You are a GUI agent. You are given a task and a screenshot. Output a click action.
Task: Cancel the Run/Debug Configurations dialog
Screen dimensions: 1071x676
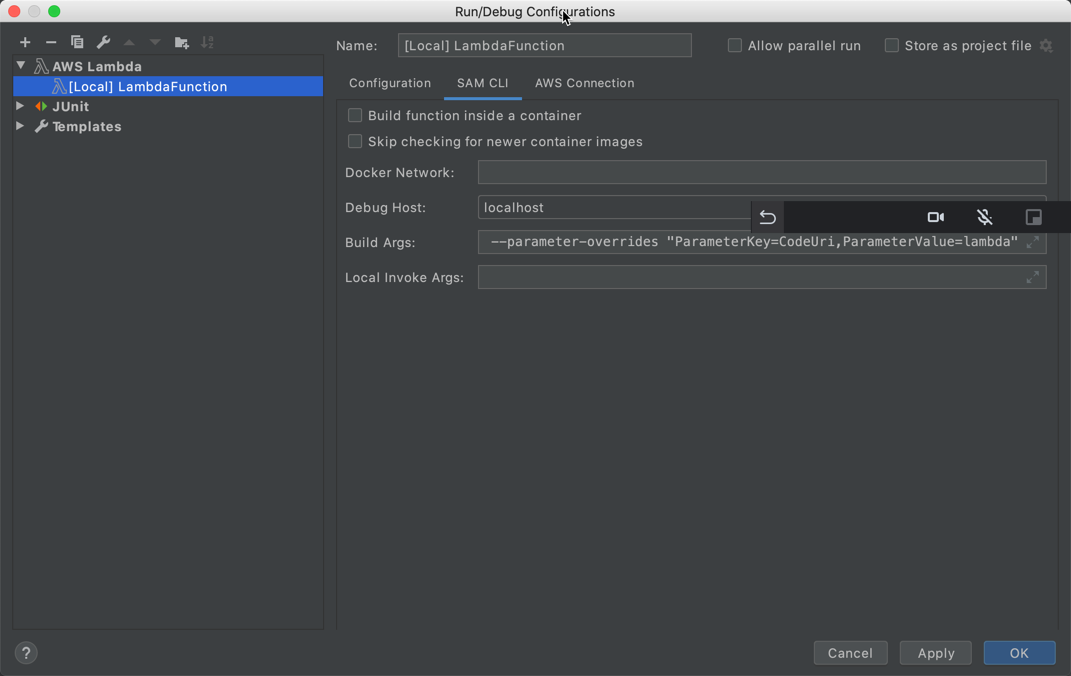point(850,652)
